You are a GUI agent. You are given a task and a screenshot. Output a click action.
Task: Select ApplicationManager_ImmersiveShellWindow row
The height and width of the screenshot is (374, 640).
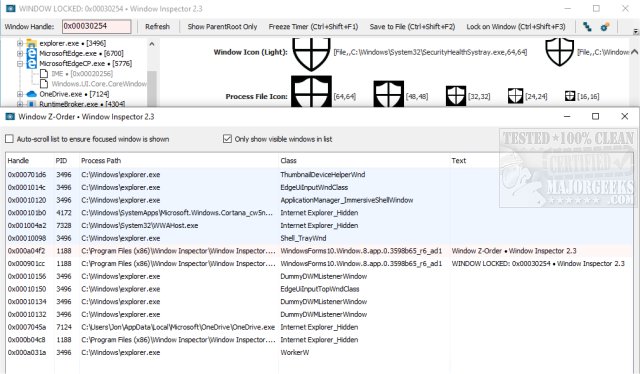pos(319,200)
